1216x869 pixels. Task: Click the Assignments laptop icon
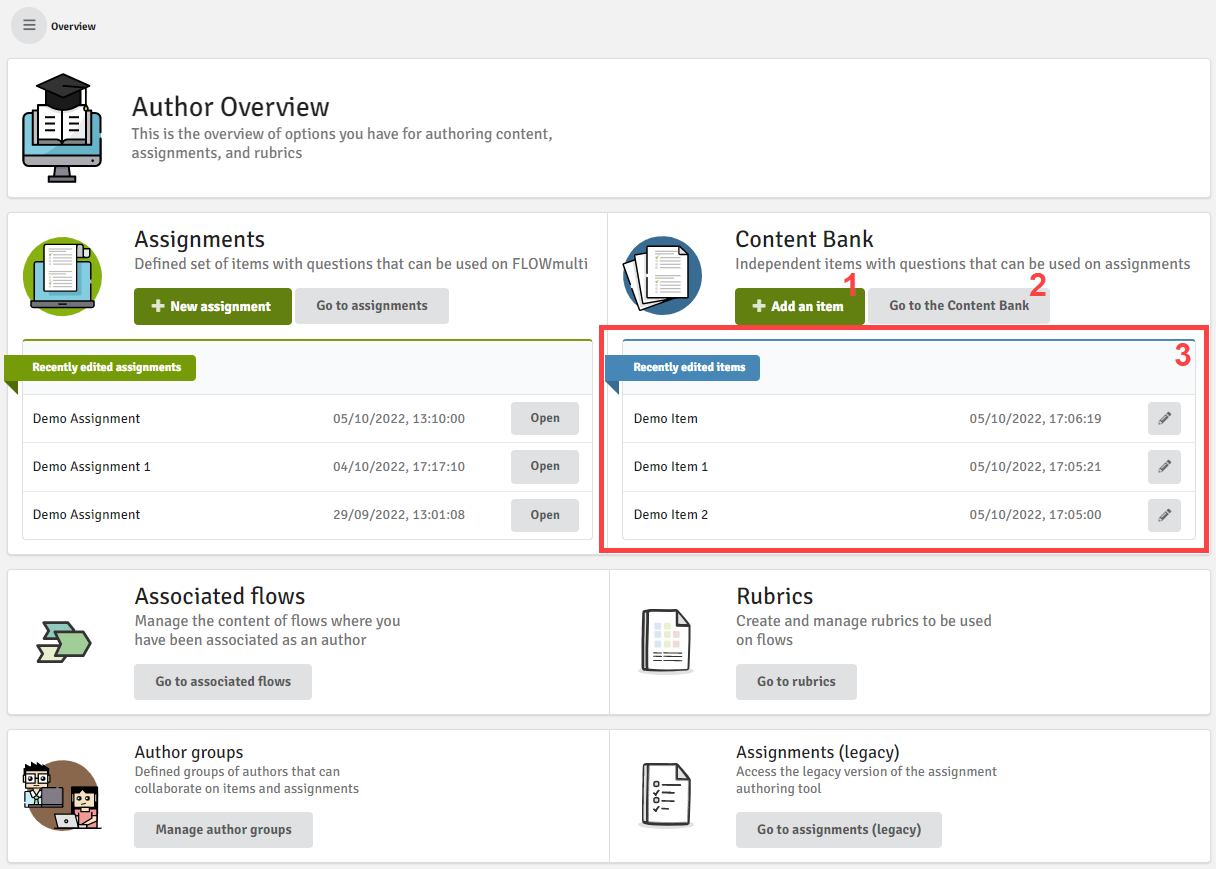point(63,276)
